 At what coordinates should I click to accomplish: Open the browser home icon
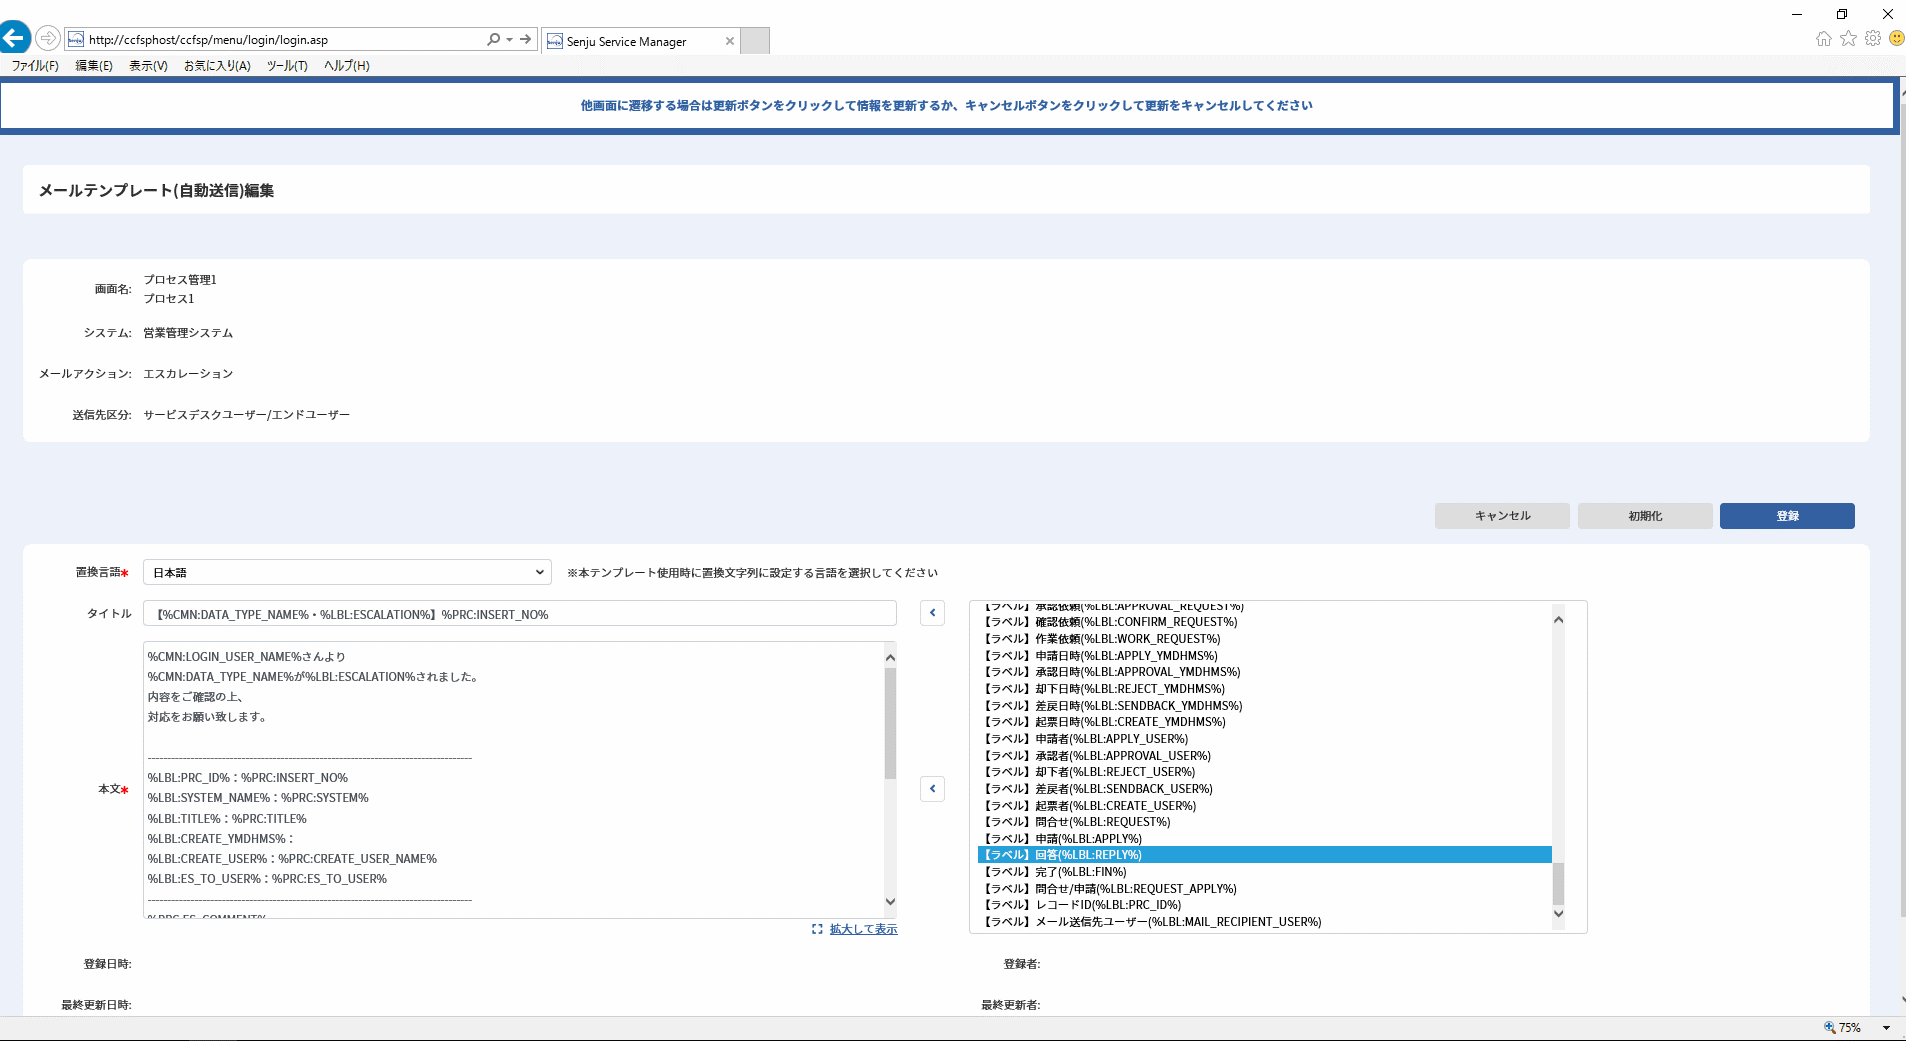[x=1824, y=39]
